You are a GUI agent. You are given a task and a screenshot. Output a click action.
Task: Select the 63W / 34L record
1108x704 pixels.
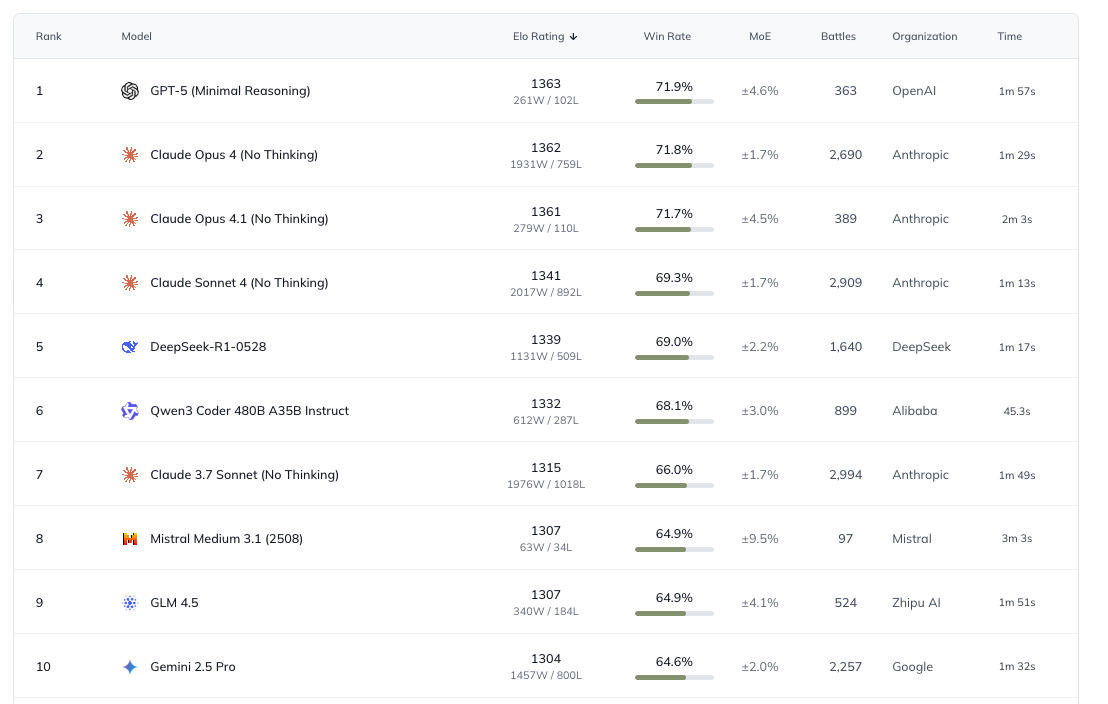point(546,548)
